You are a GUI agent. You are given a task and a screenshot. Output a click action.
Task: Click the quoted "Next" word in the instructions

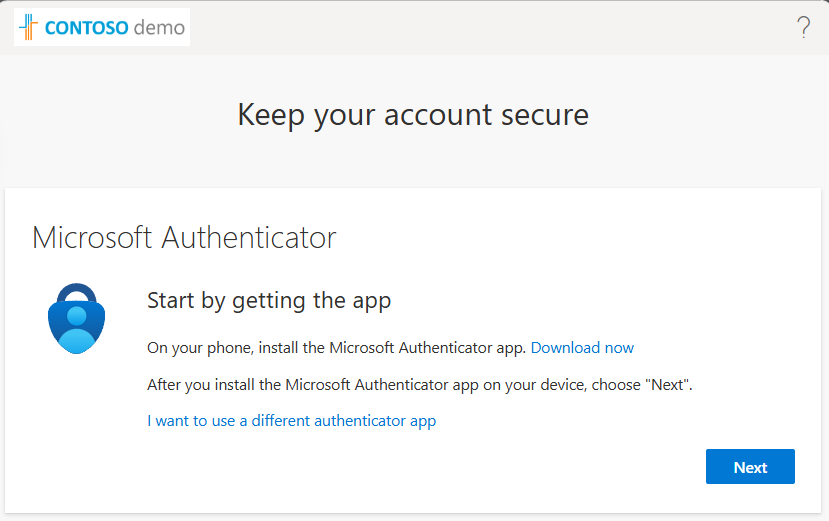tap(668, 385)
